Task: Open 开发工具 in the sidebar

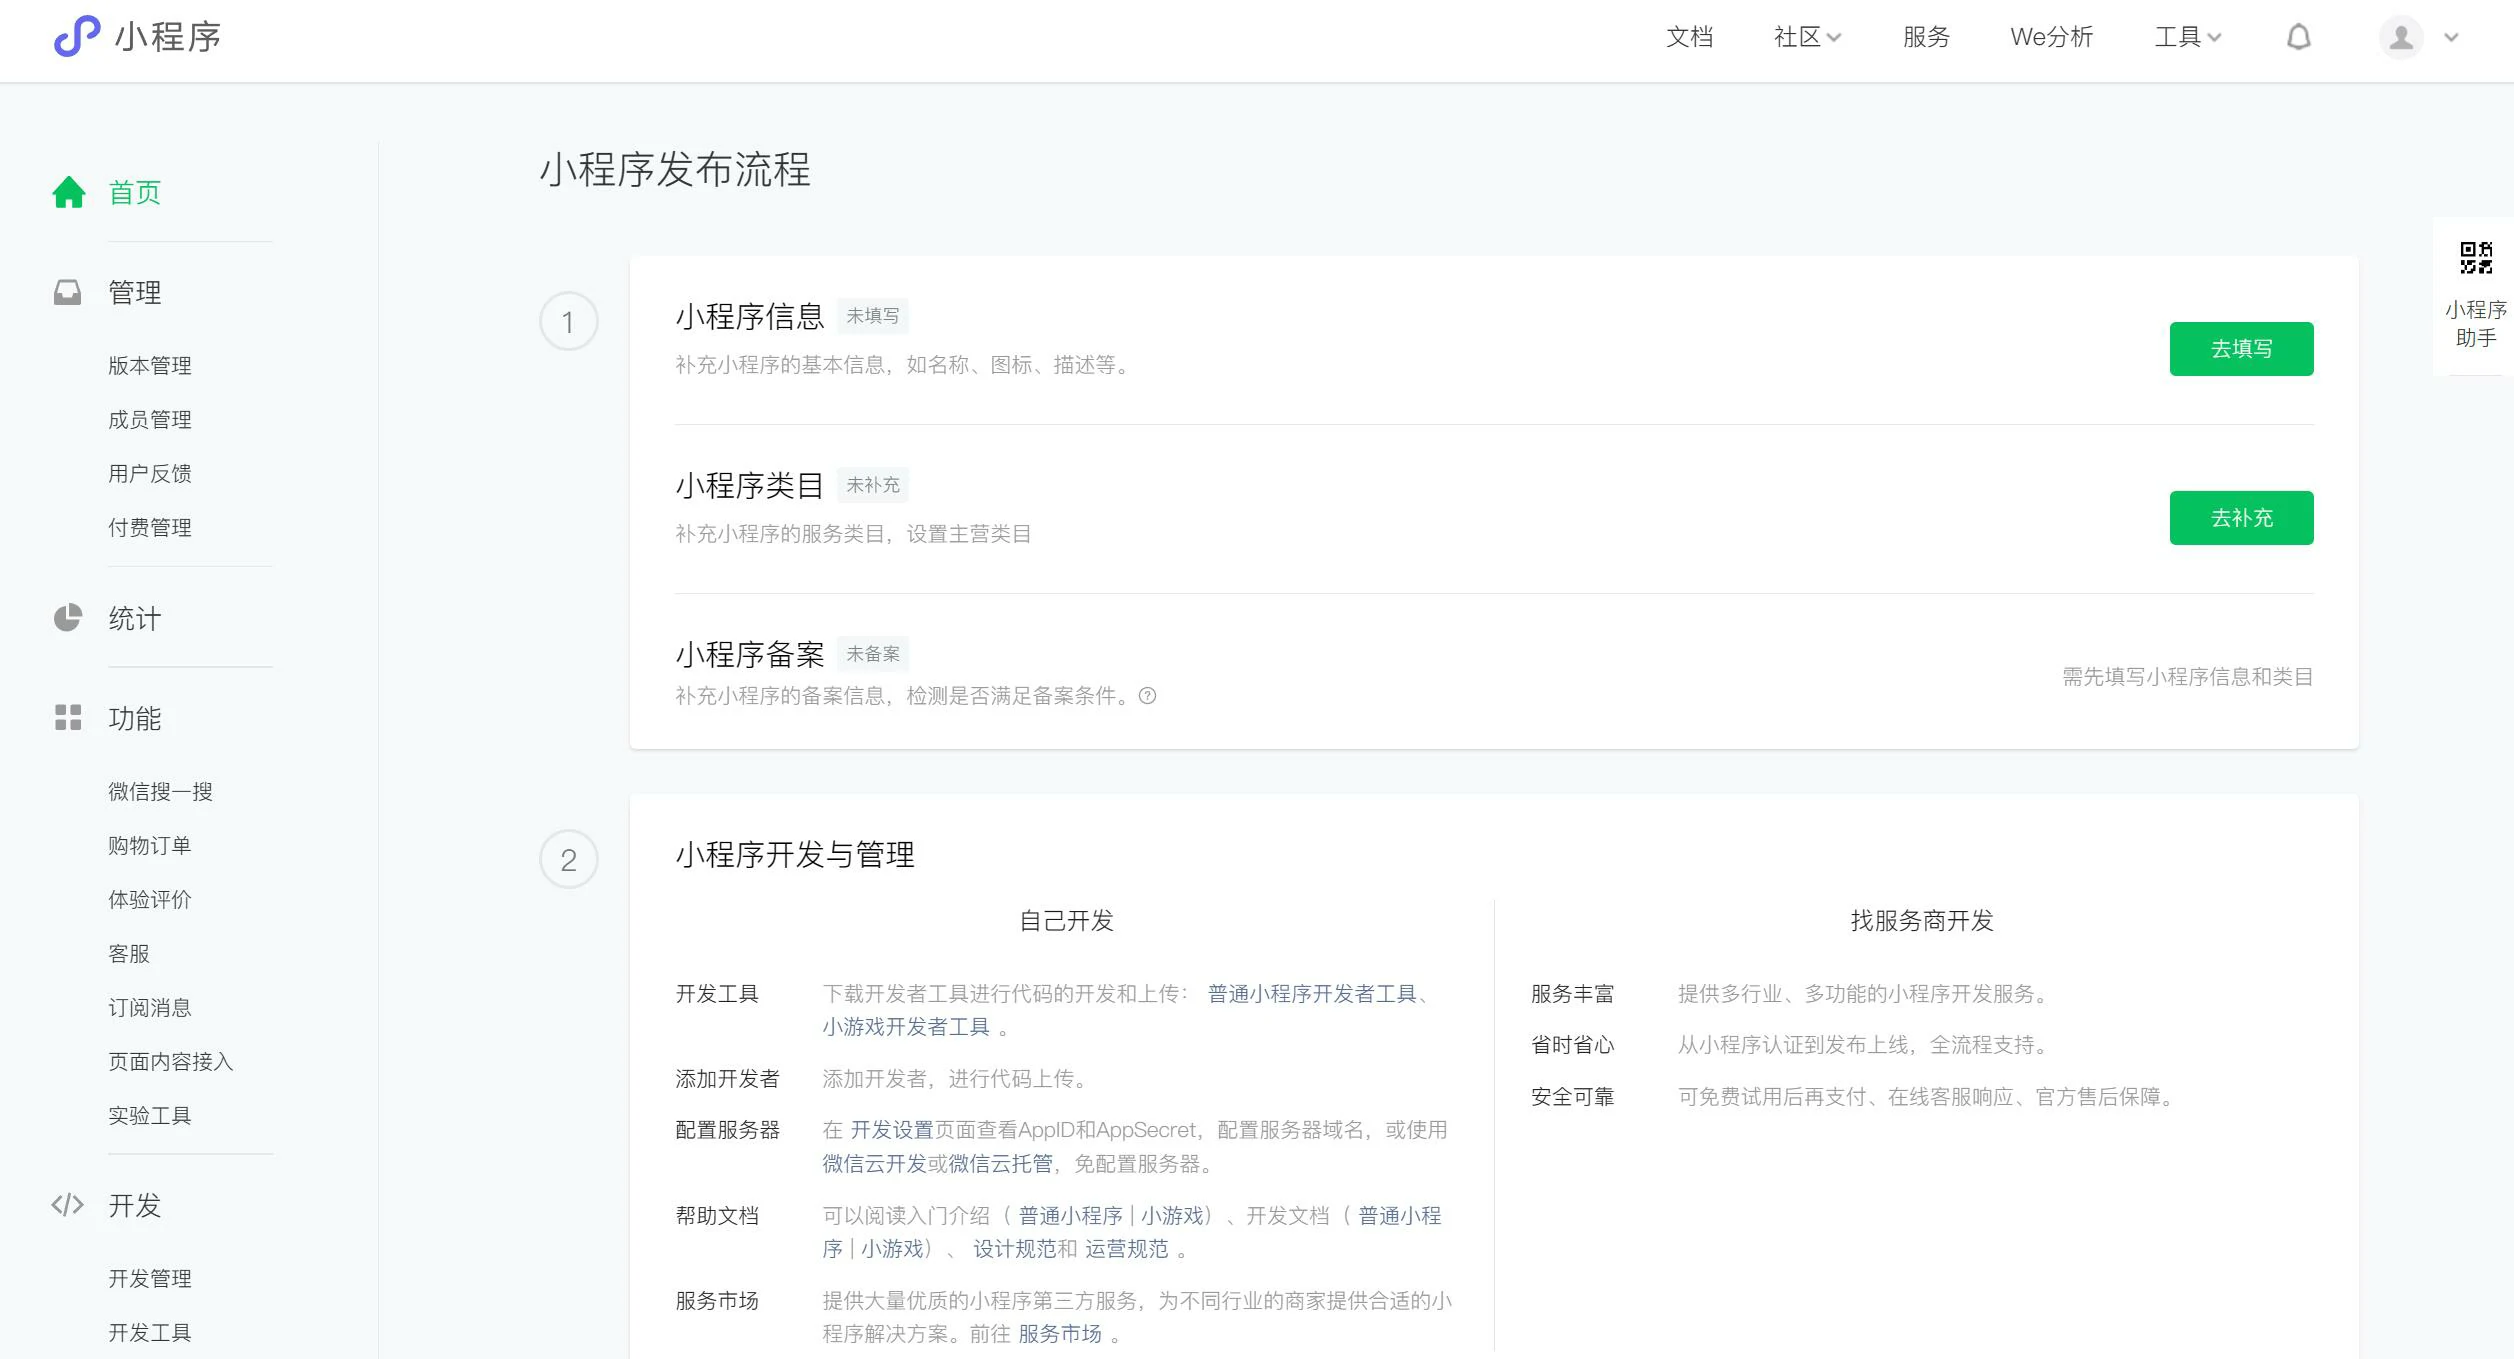Action: coord(150,1332)
